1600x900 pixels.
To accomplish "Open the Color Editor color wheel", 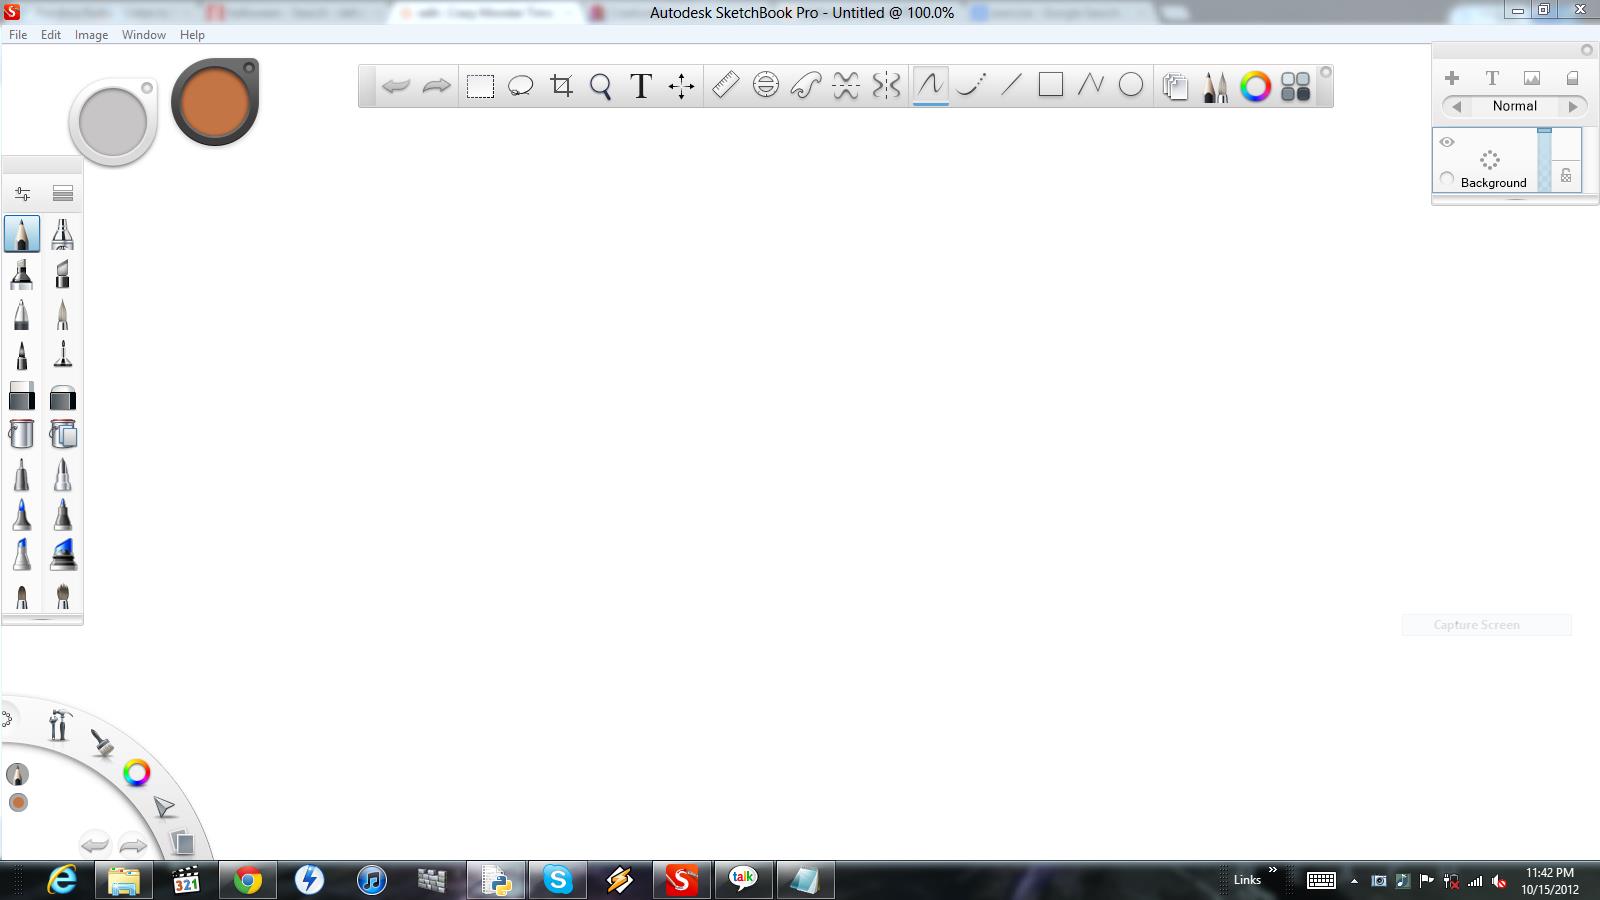I will tap(1255, 87).
